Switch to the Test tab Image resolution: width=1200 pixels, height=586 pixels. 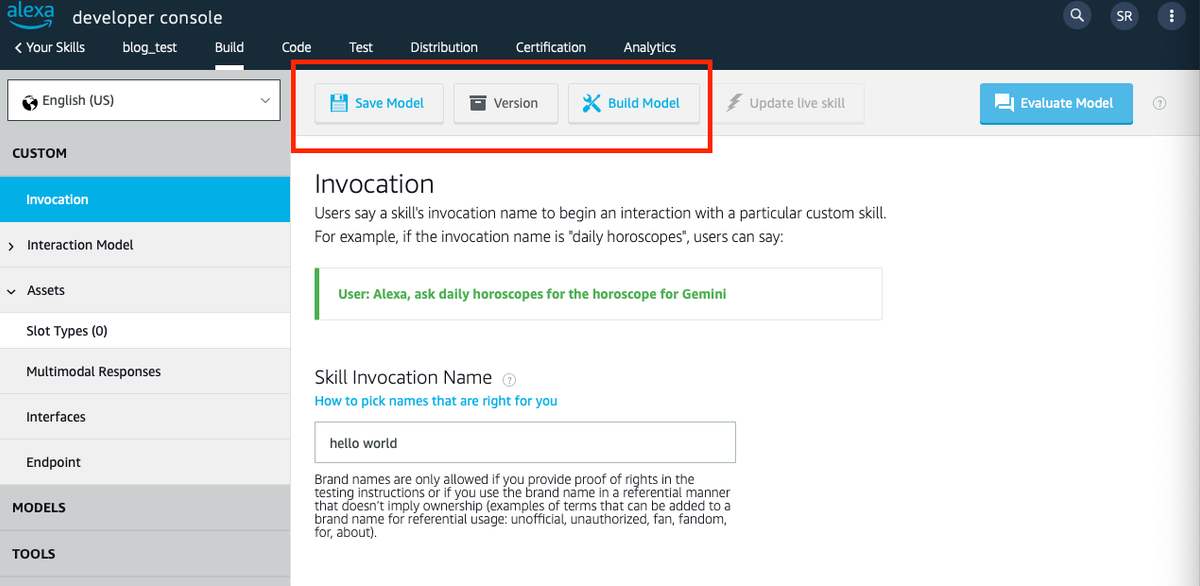(360, 47)
